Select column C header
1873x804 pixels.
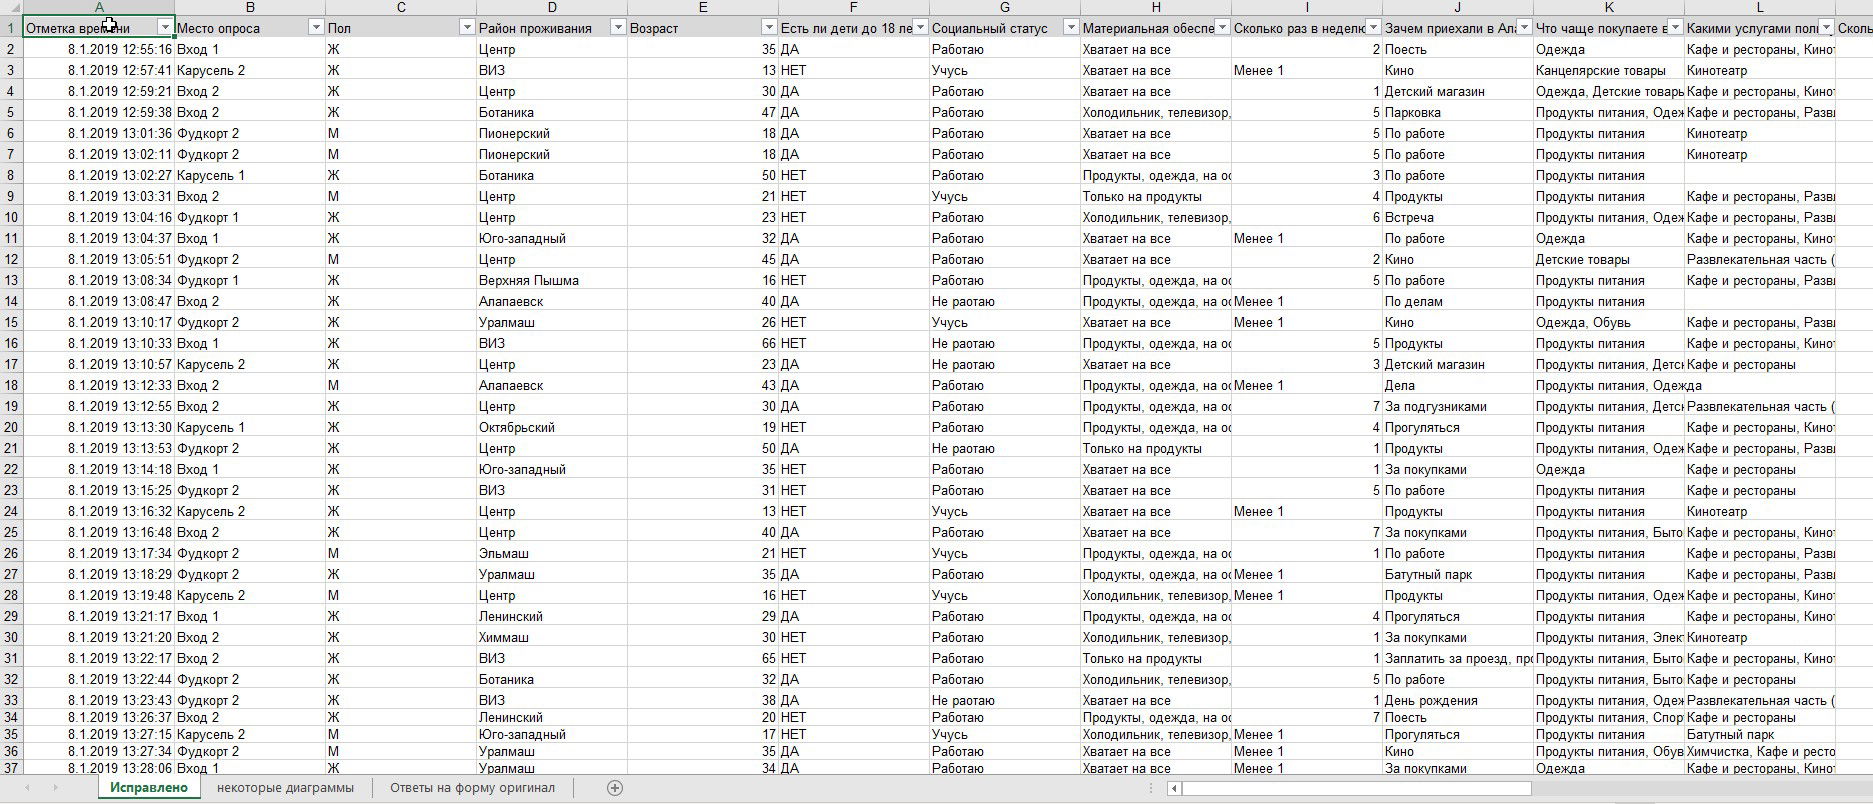(x=401, y=7)
